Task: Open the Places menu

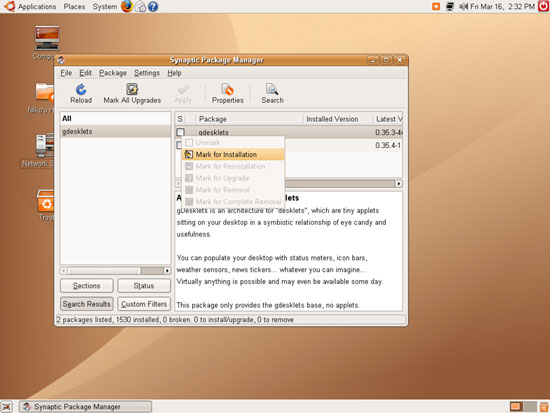Action: pos(74,6)
